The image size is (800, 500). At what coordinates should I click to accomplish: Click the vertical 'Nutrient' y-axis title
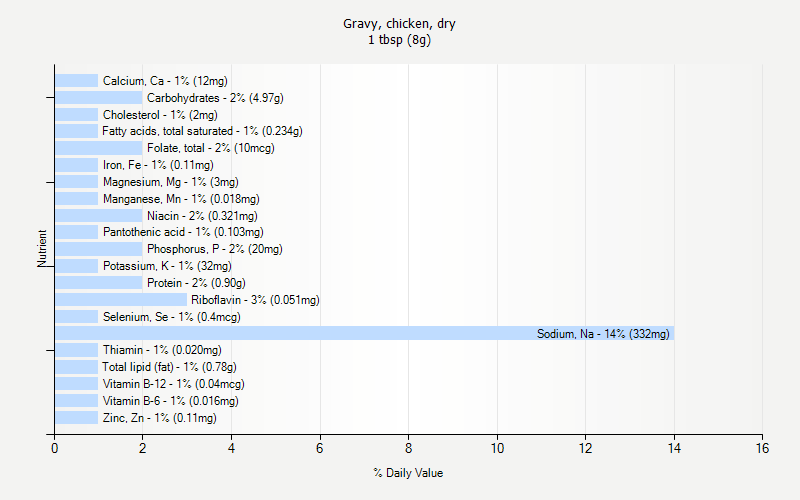point(42,248)
